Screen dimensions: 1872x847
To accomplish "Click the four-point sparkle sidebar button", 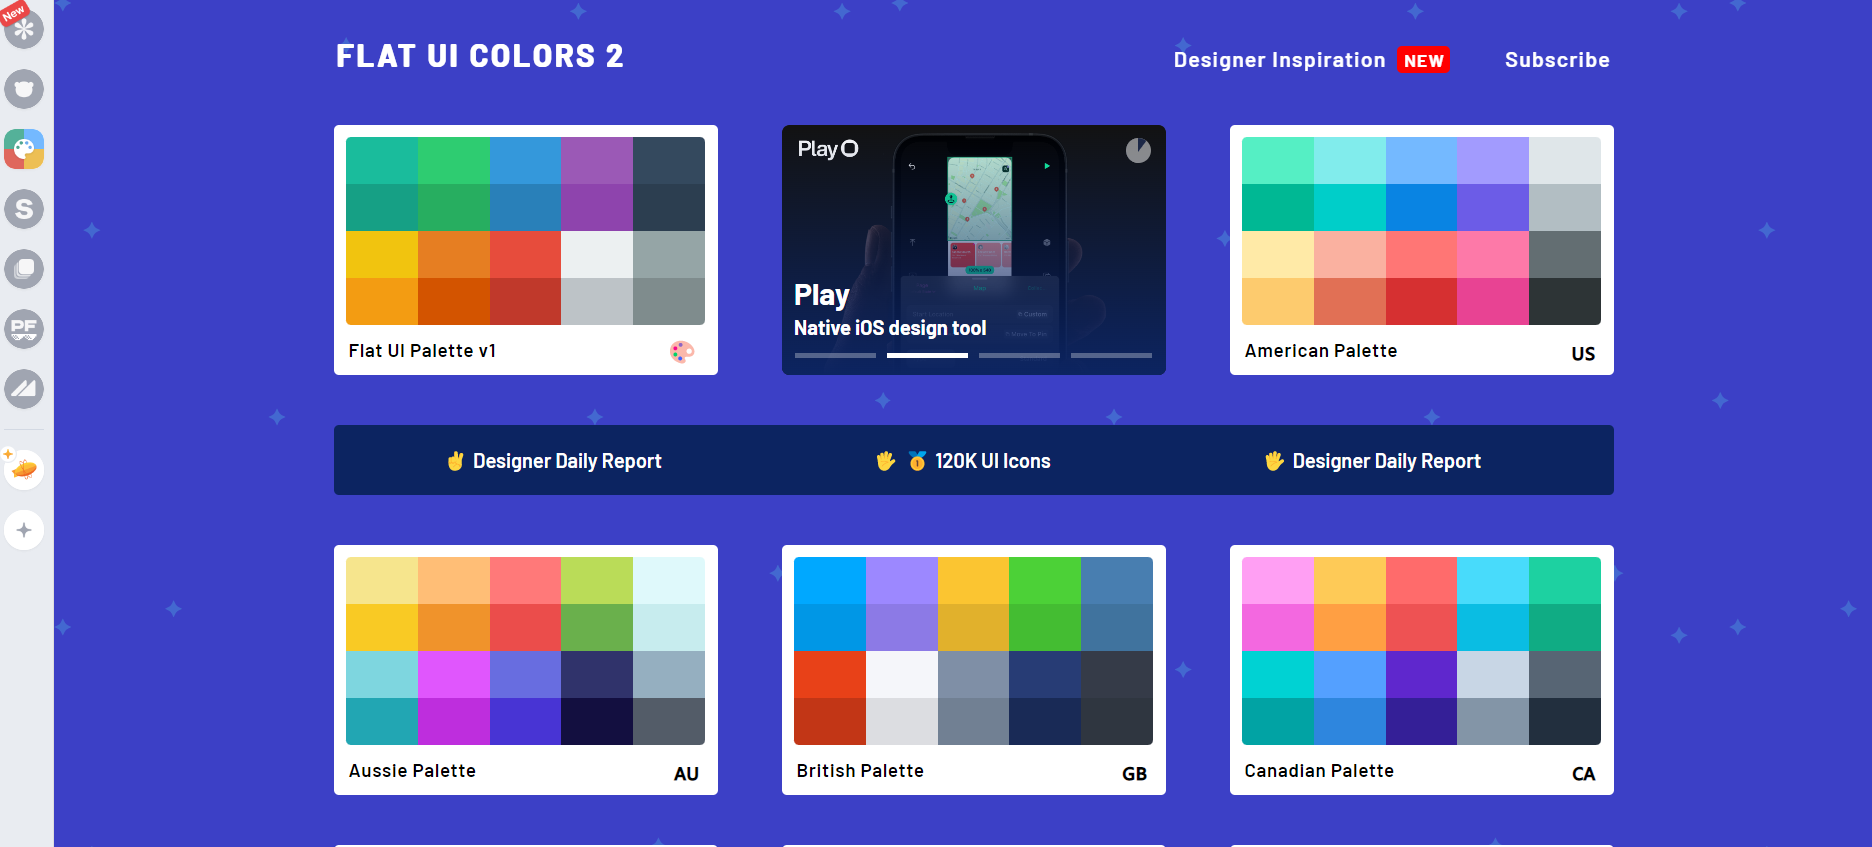I will click(24, 530).
